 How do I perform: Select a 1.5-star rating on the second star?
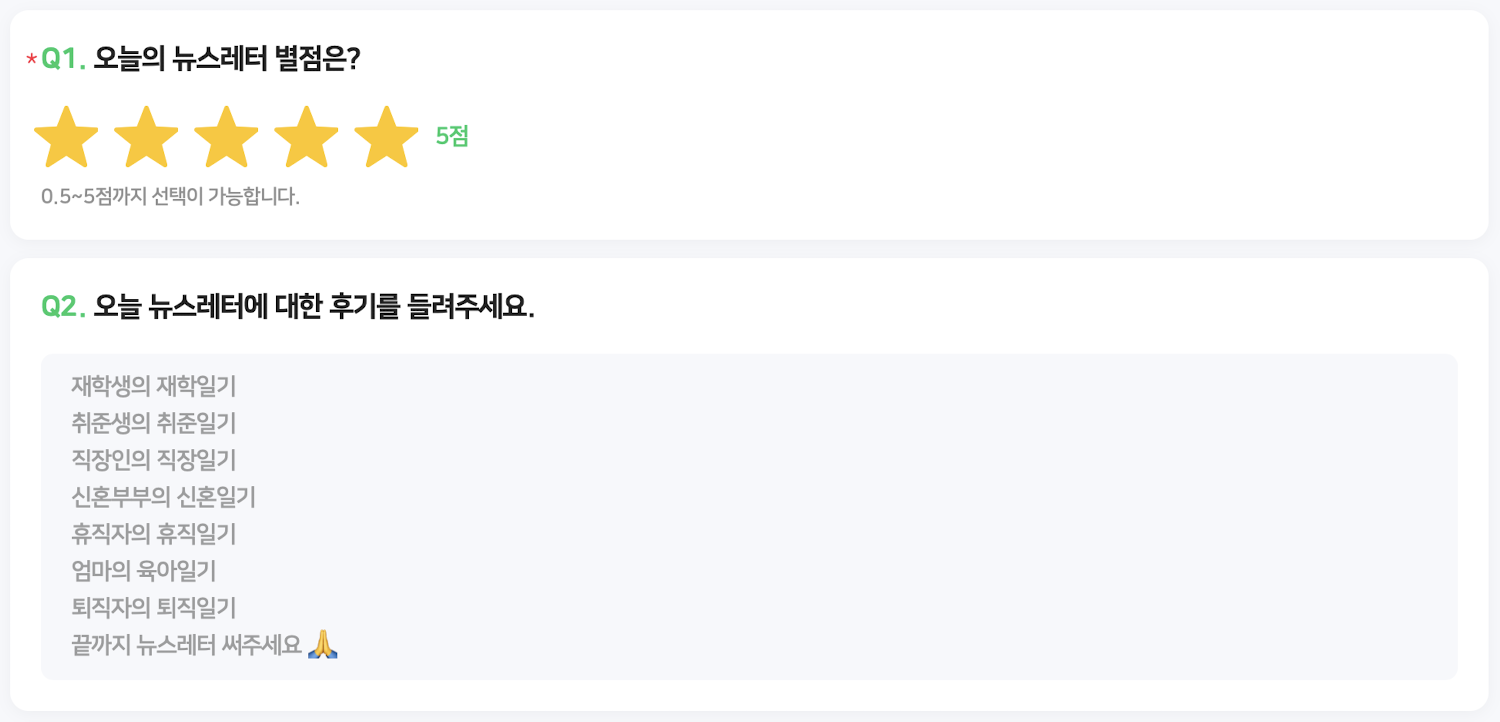130,137
